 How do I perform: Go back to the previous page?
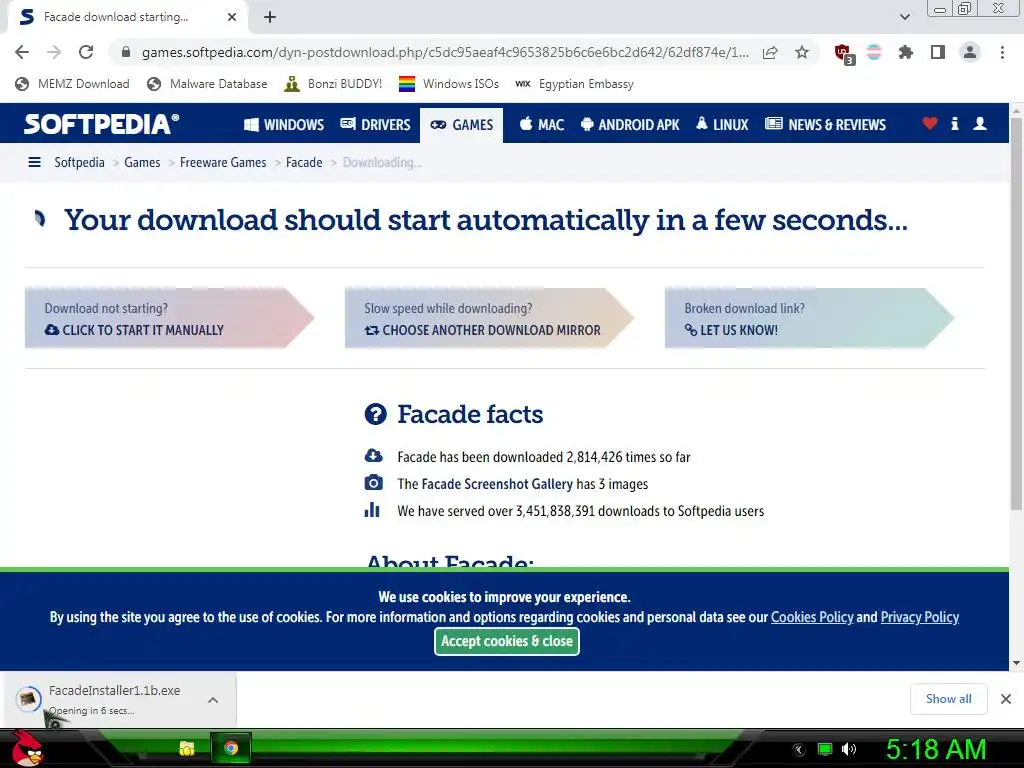(x=22, y=52)
